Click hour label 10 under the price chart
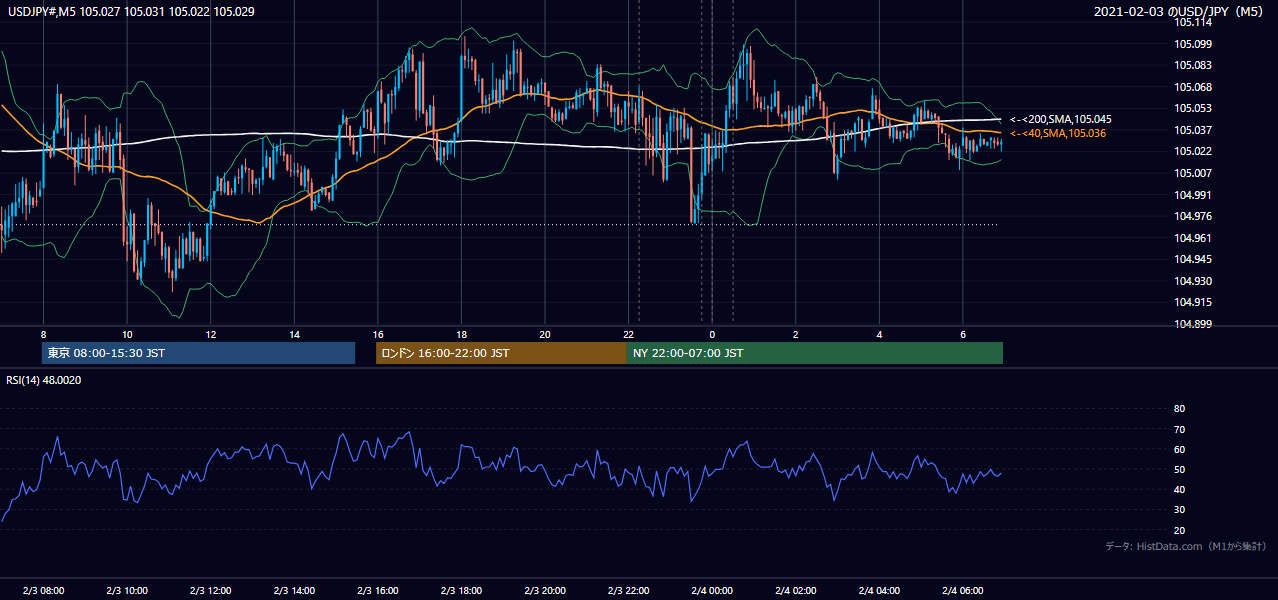 pos(127,334)
